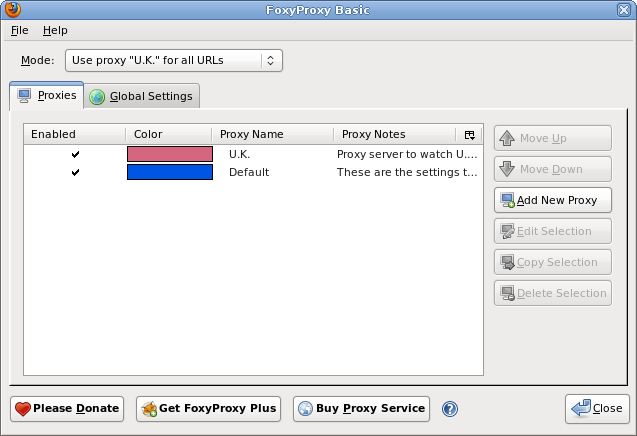
Task: Select the Default proxy row by name
Action: 249,172
